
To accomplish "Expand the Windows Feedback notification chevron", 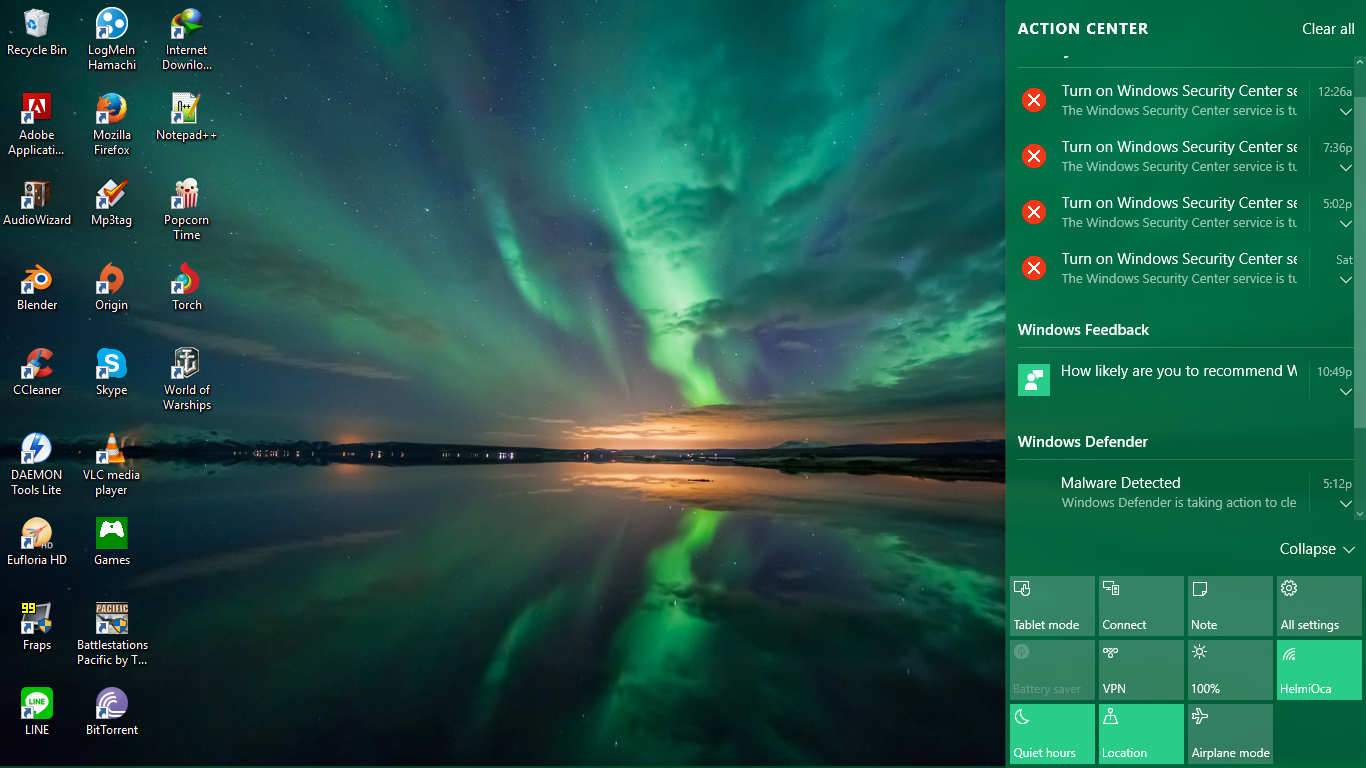I will click(1346, 392).
